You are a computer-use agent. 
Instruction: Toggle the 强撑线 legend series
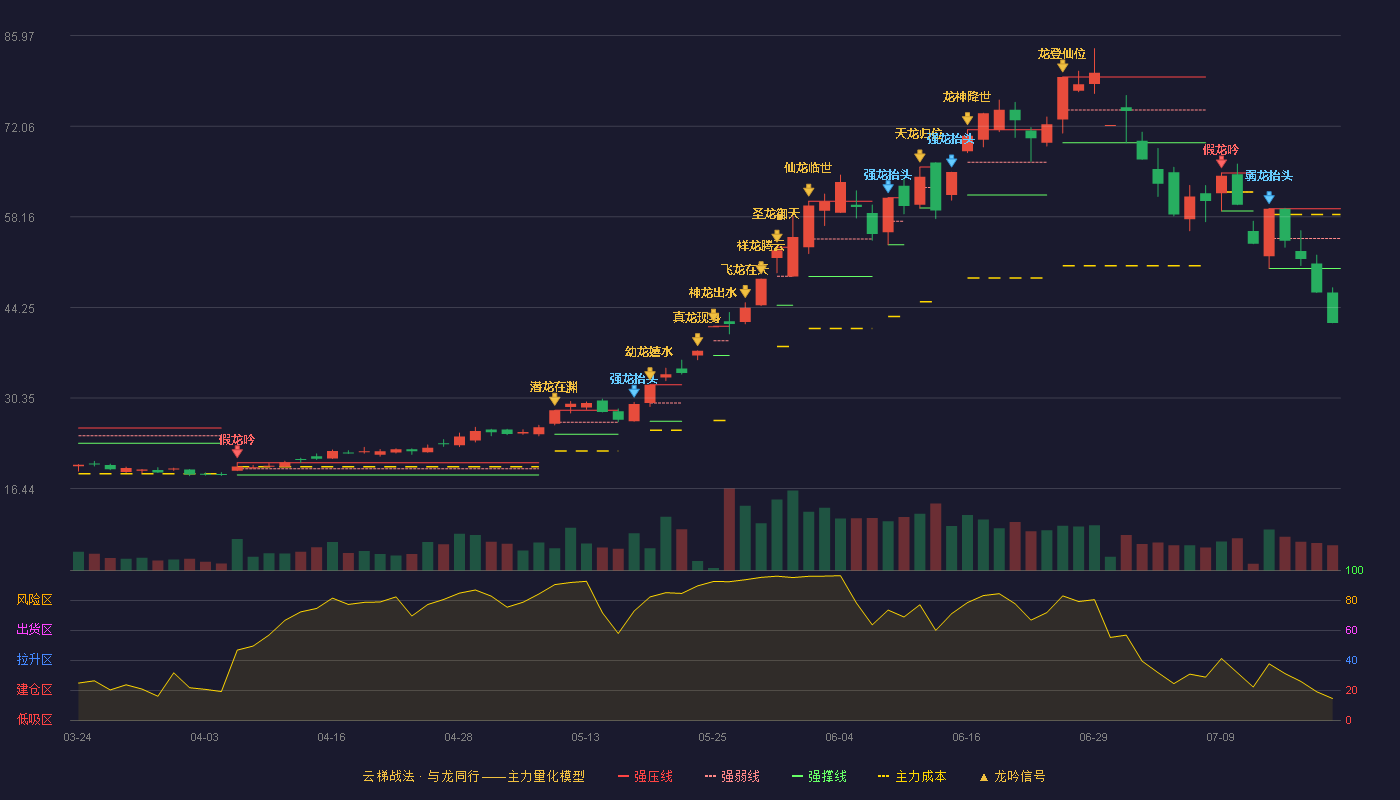pyautogui.click(x=819, y=776)
